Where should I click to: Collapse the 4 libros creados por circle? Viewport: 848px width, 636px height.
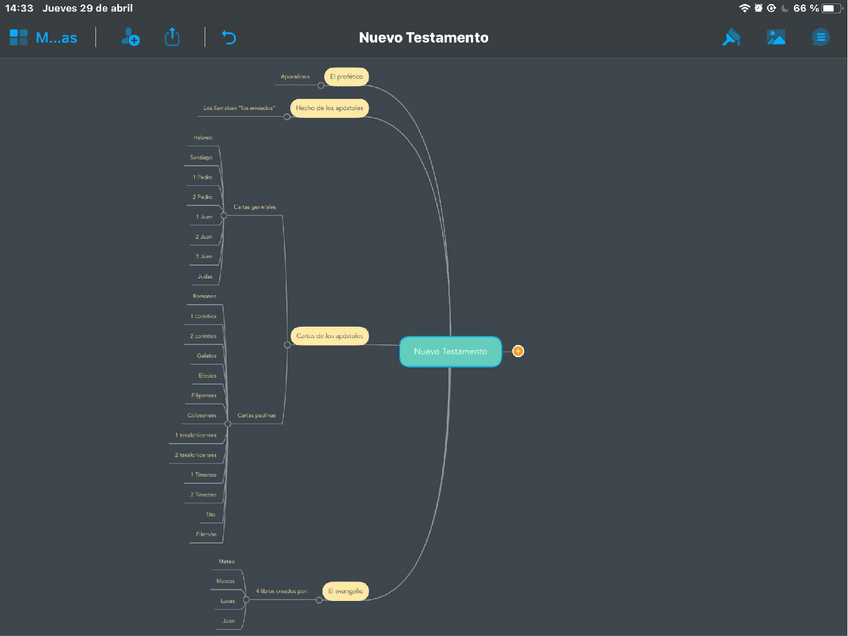(x=247, y=599)
